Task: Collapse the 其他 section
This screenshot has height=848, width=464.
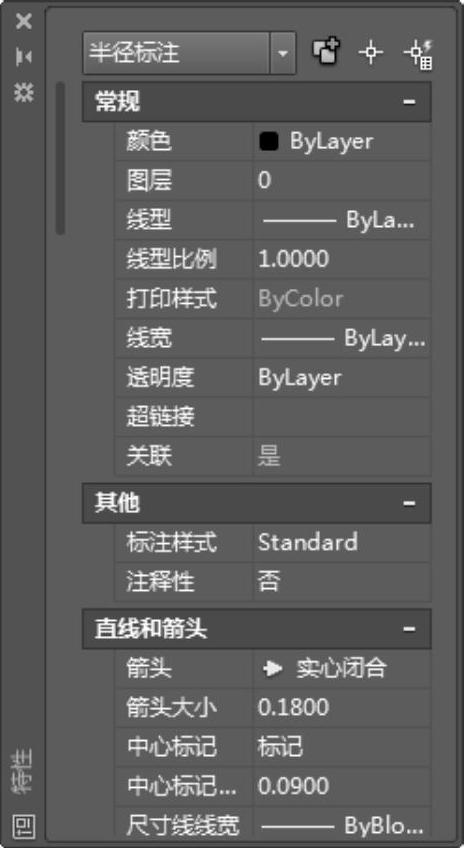Action: click(x=409, y=503)
